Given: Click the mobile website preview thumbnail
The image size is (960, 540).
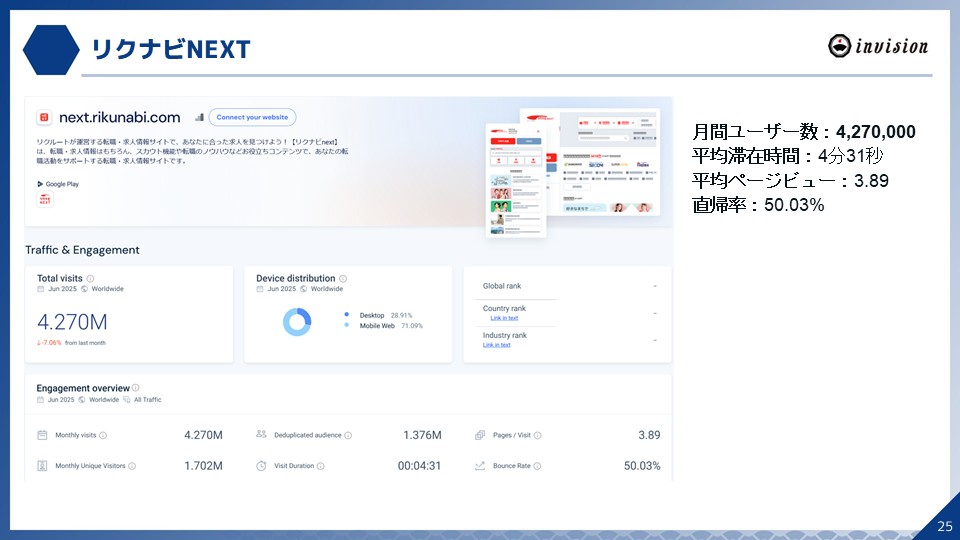Looking at the screenshot, I should point(516,180).
